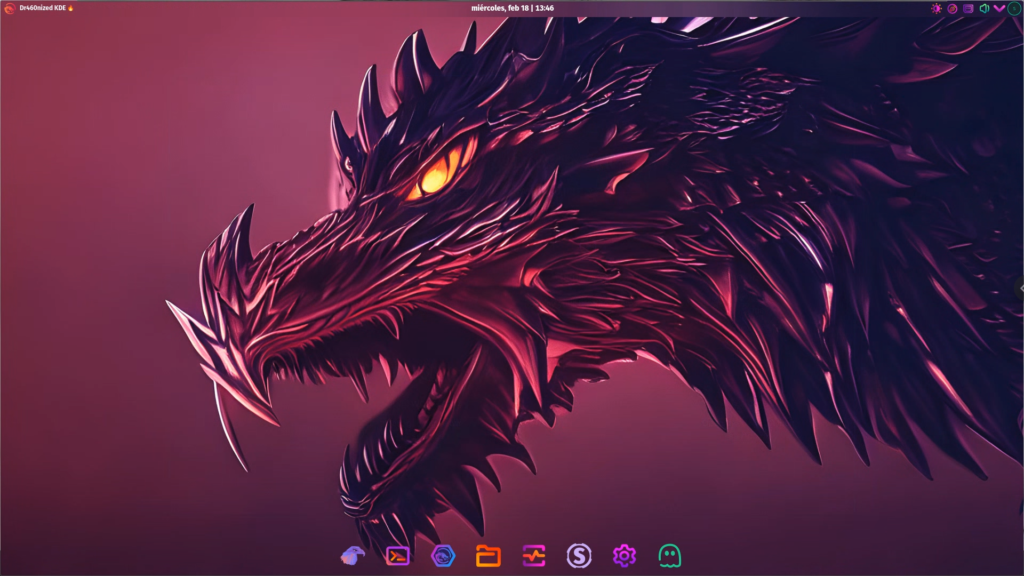Open the volume speaker icon in the tray
The image size is (1024, 576).
coord(983,8)
